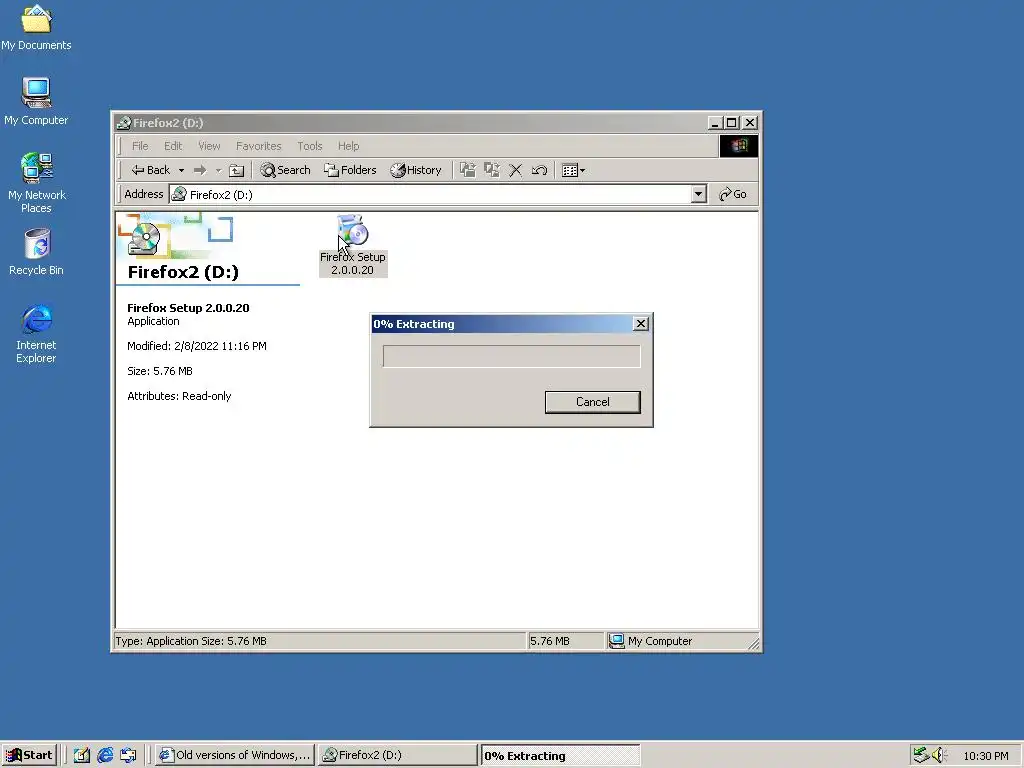The width and height of the screenshot is (1024, 768).
Task: Open the History pane
Action: click(x=416, y=170)
